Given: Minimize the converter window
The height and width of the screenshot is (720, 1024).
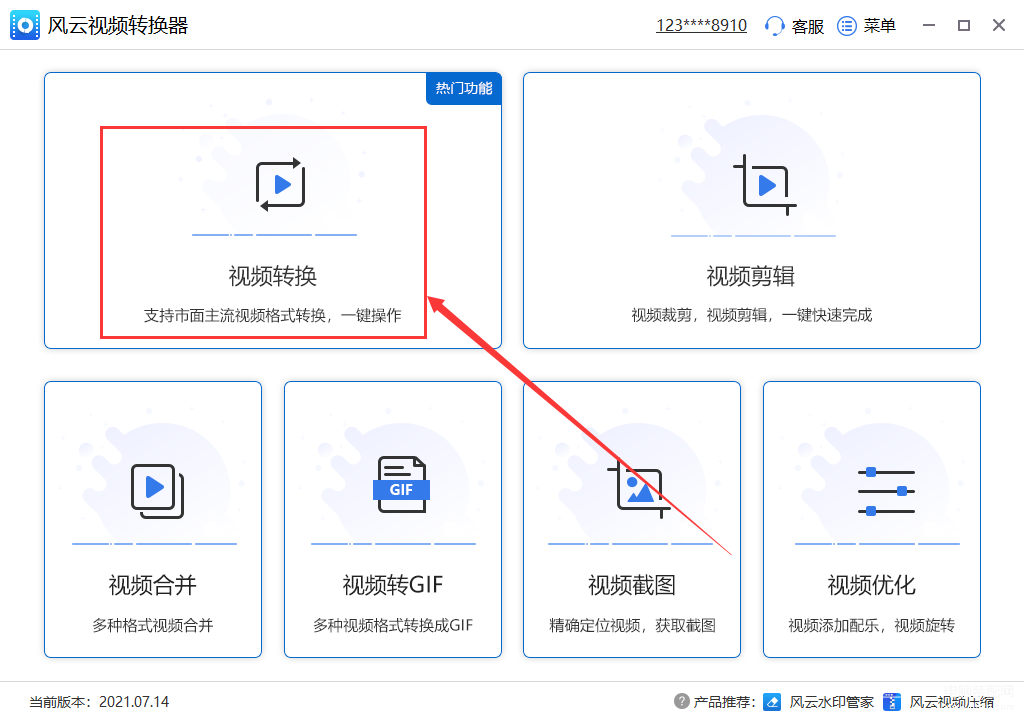Looking at the screenshot, I should pos(929,25).
